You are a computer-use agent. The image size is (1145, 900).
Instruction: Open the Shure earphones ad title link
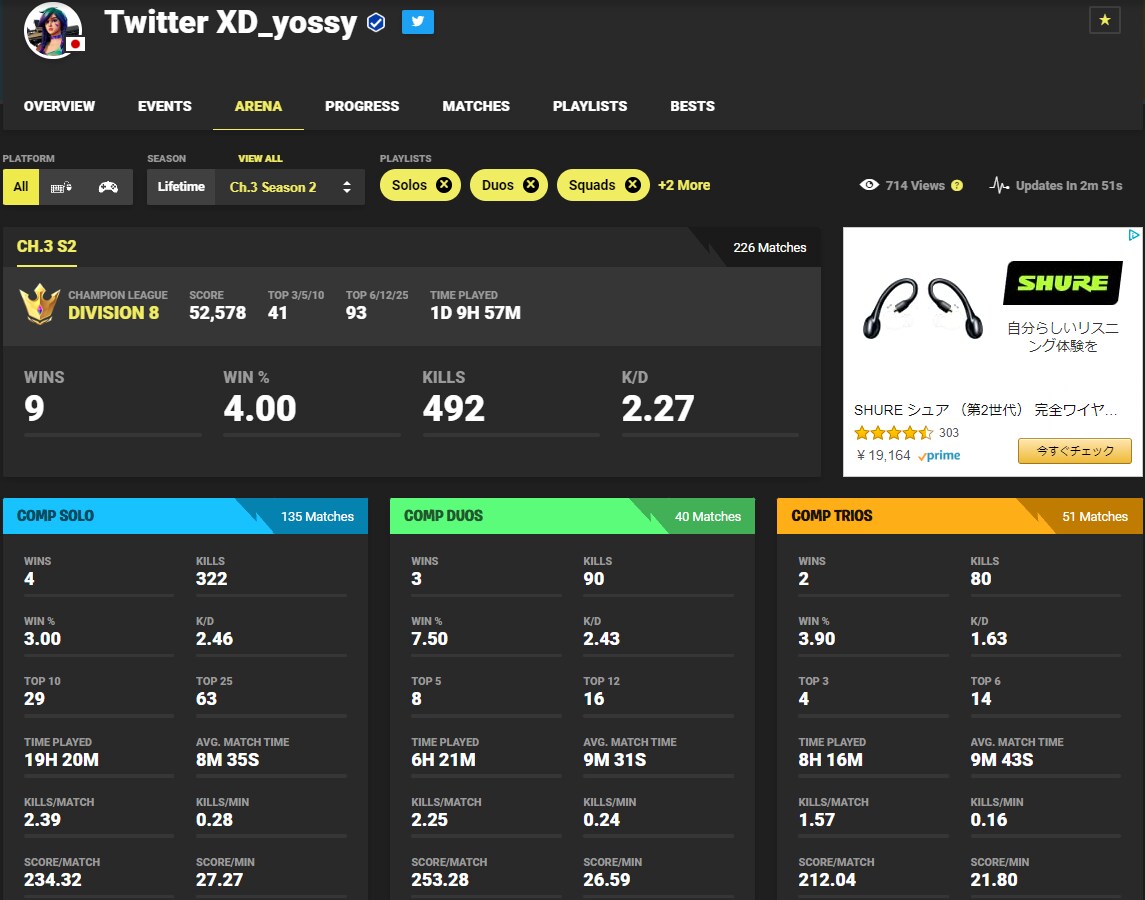(985, 410)
